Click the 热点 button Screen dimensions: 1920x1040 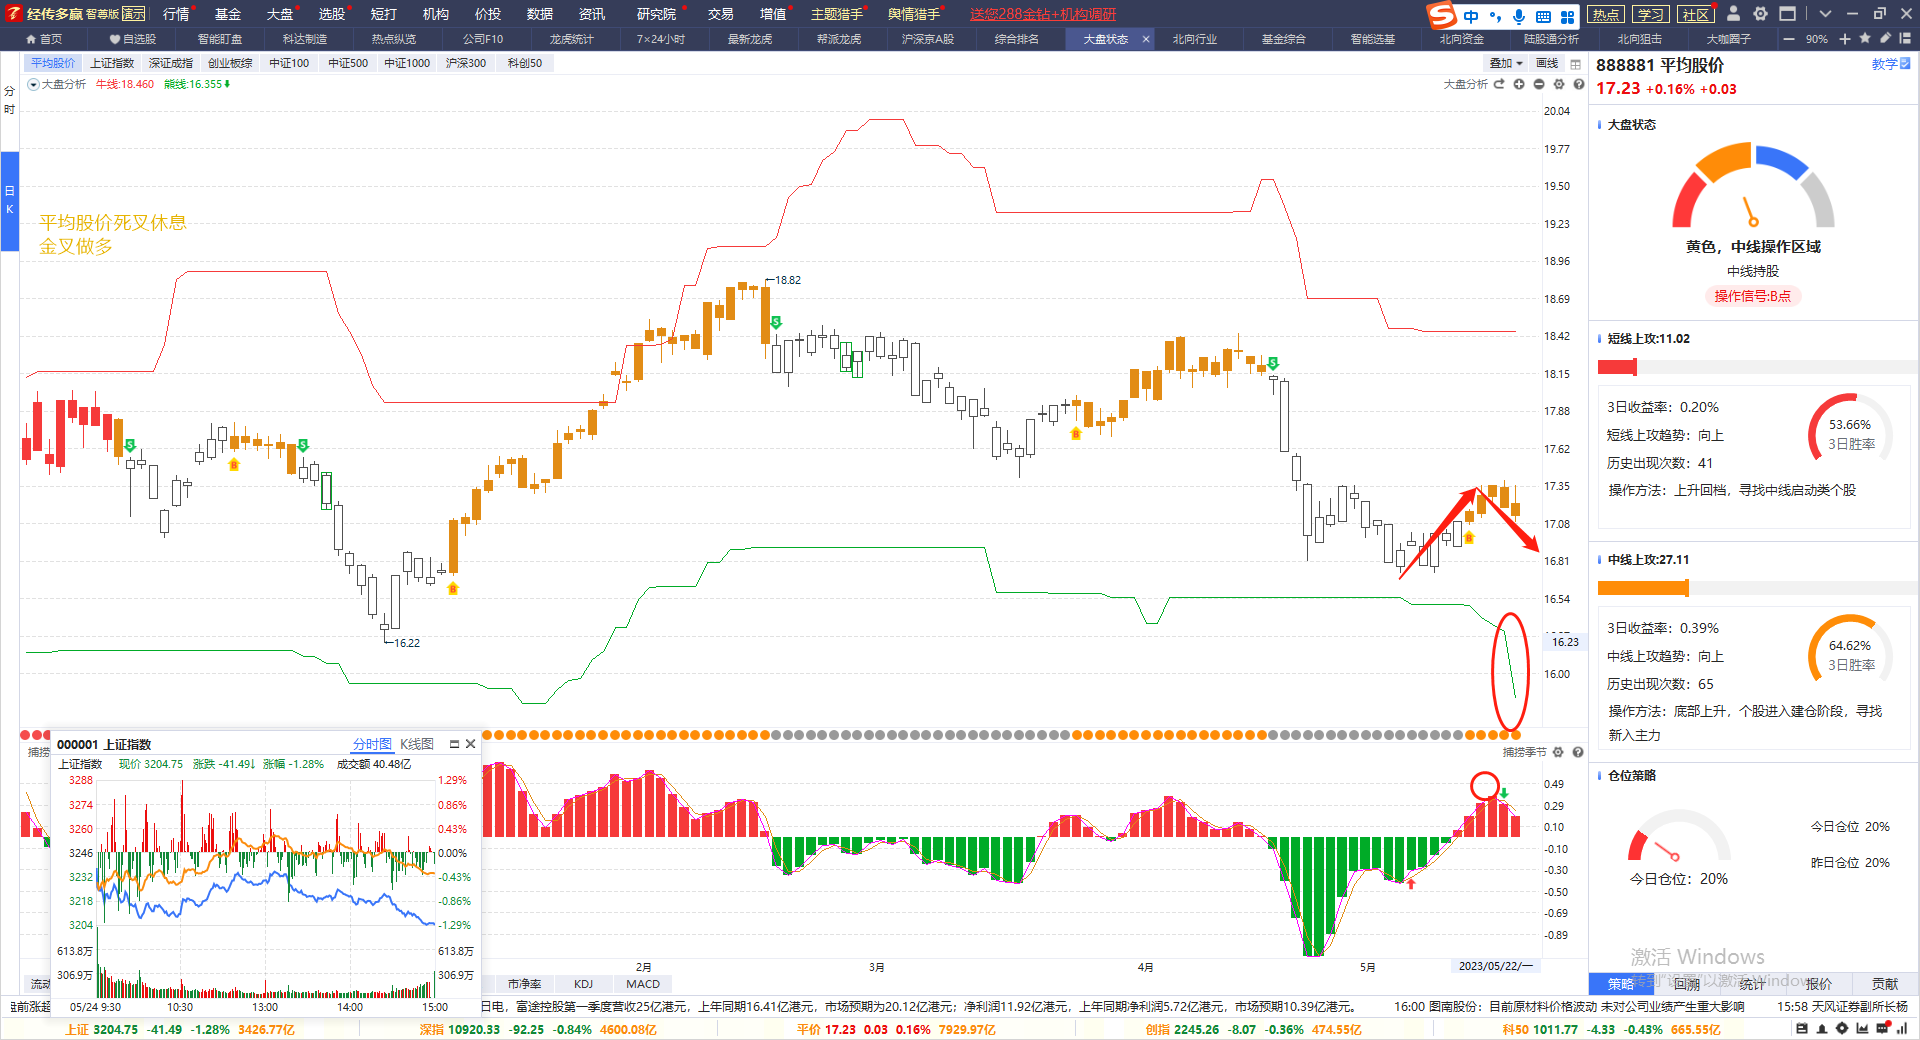(1606, 14)
